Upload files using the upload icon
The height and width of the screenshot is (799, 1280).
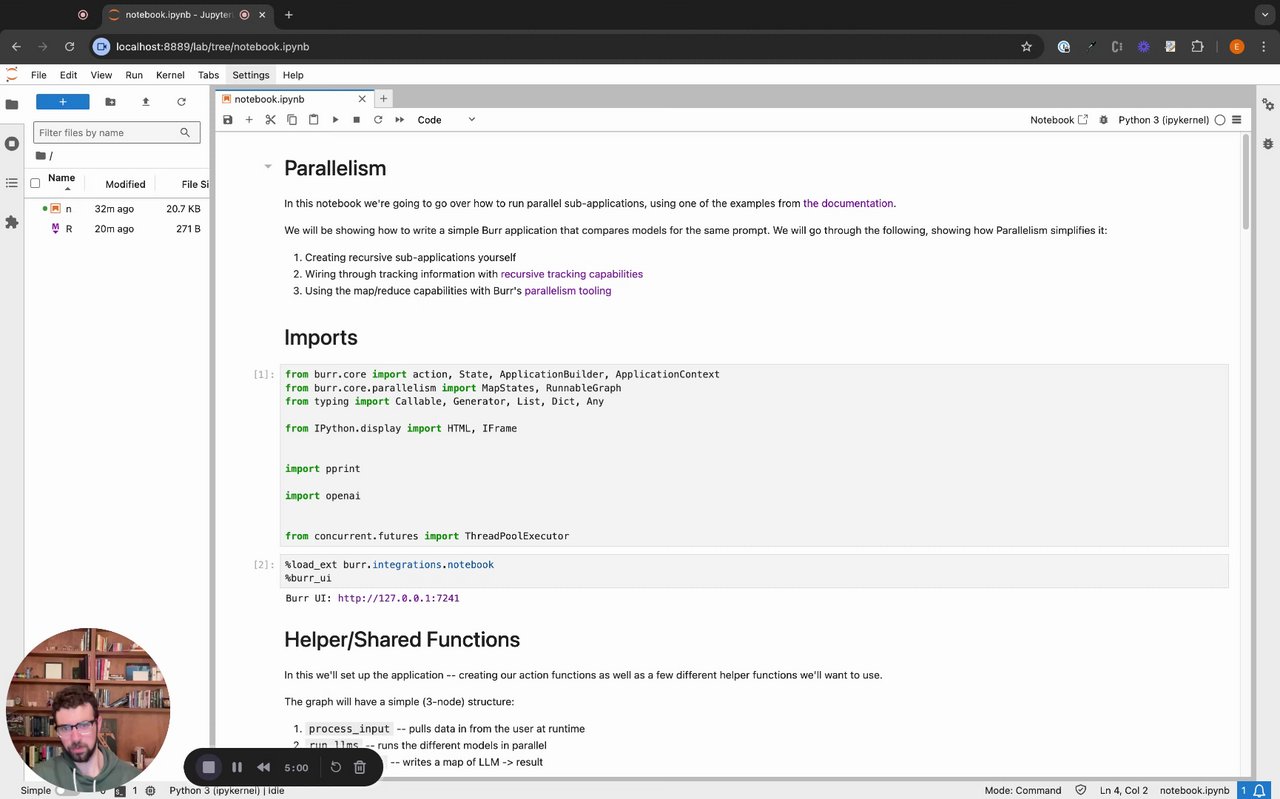[146, 102]
